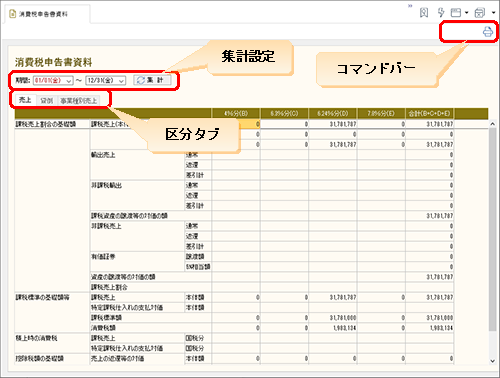
Task: Click the scroll up arrow of table
Action: coord(493,124)
